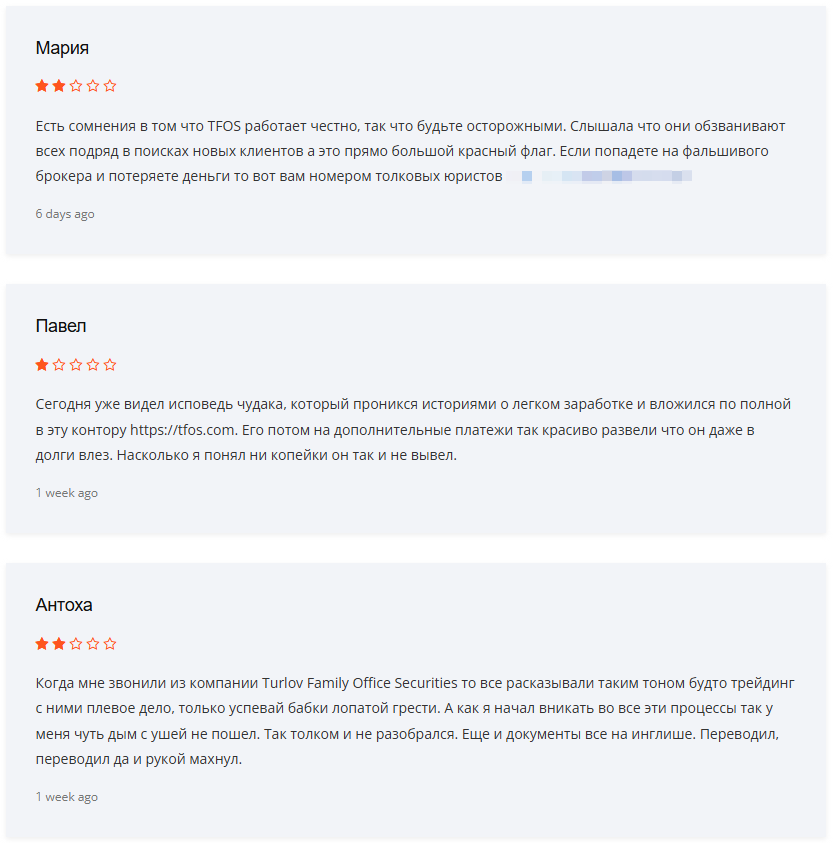This screenshot has width=833, height=843.
Task: Click the "Turlov Family Office Securities" text
Action: (x=360, y=683)
